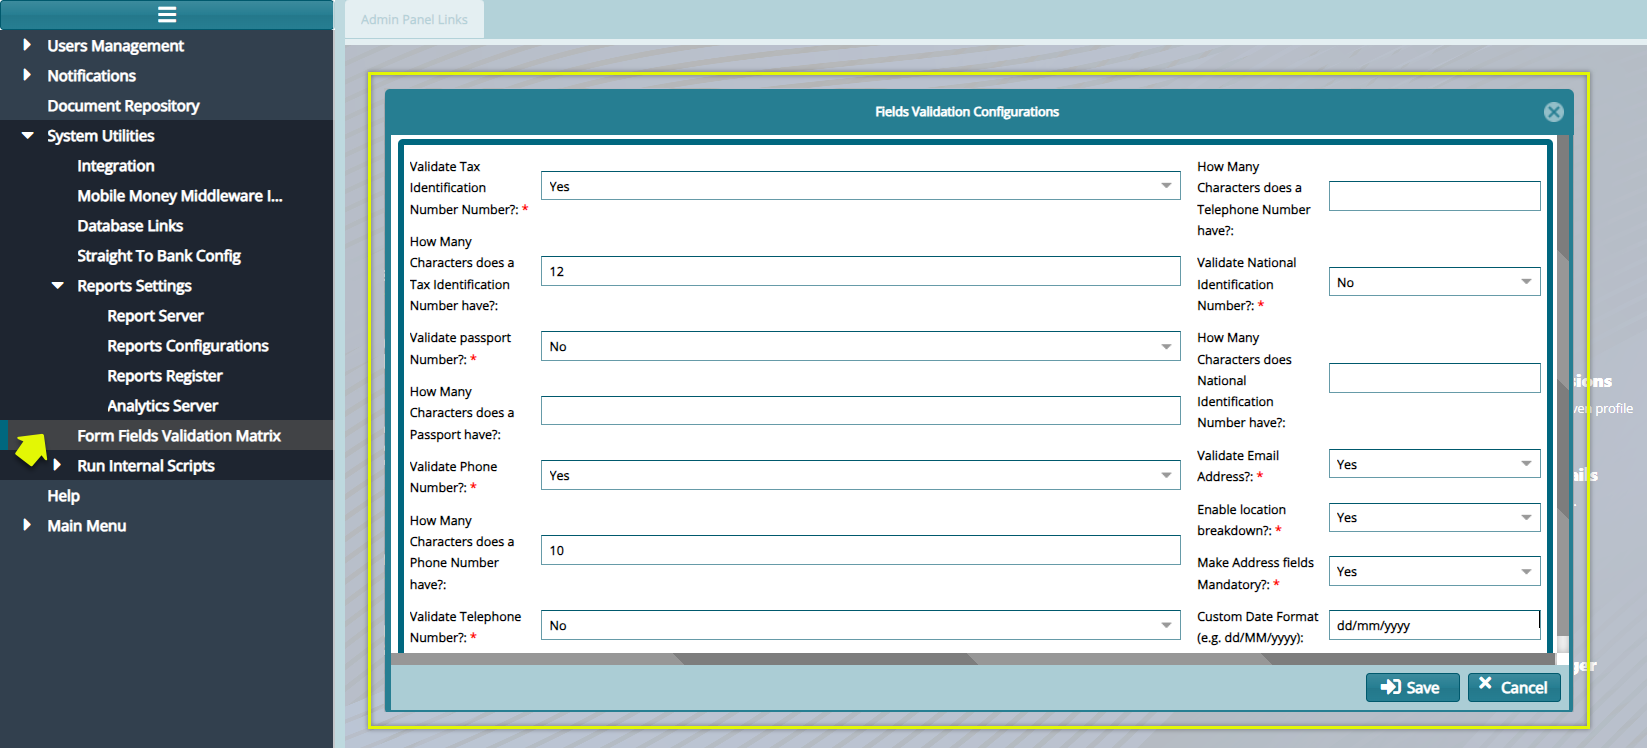Click the dialog vertical scrollbar
This screenshot has width=1647, height=748.
click(x=1562, y=395)
